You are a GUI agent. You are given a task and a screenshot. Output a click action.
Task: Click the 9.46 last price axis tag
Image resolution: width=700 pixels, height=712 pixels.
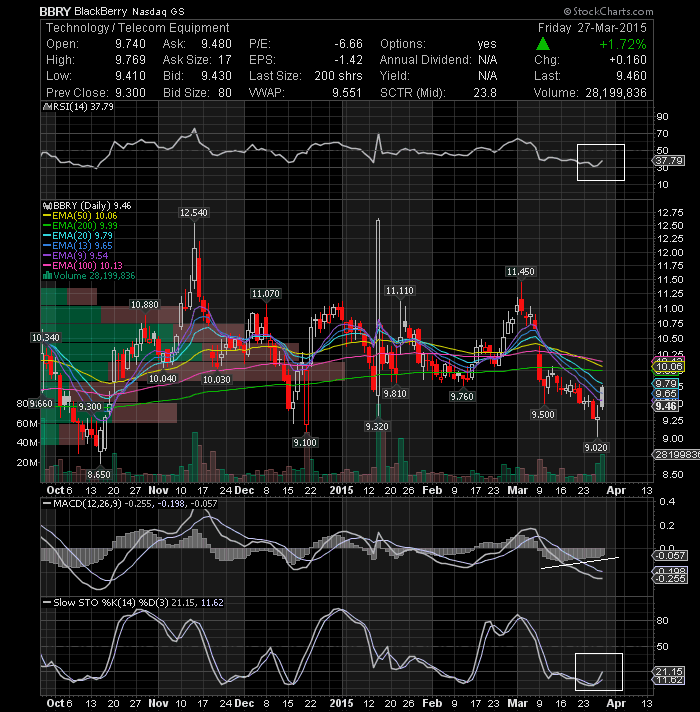click(666, 406)
